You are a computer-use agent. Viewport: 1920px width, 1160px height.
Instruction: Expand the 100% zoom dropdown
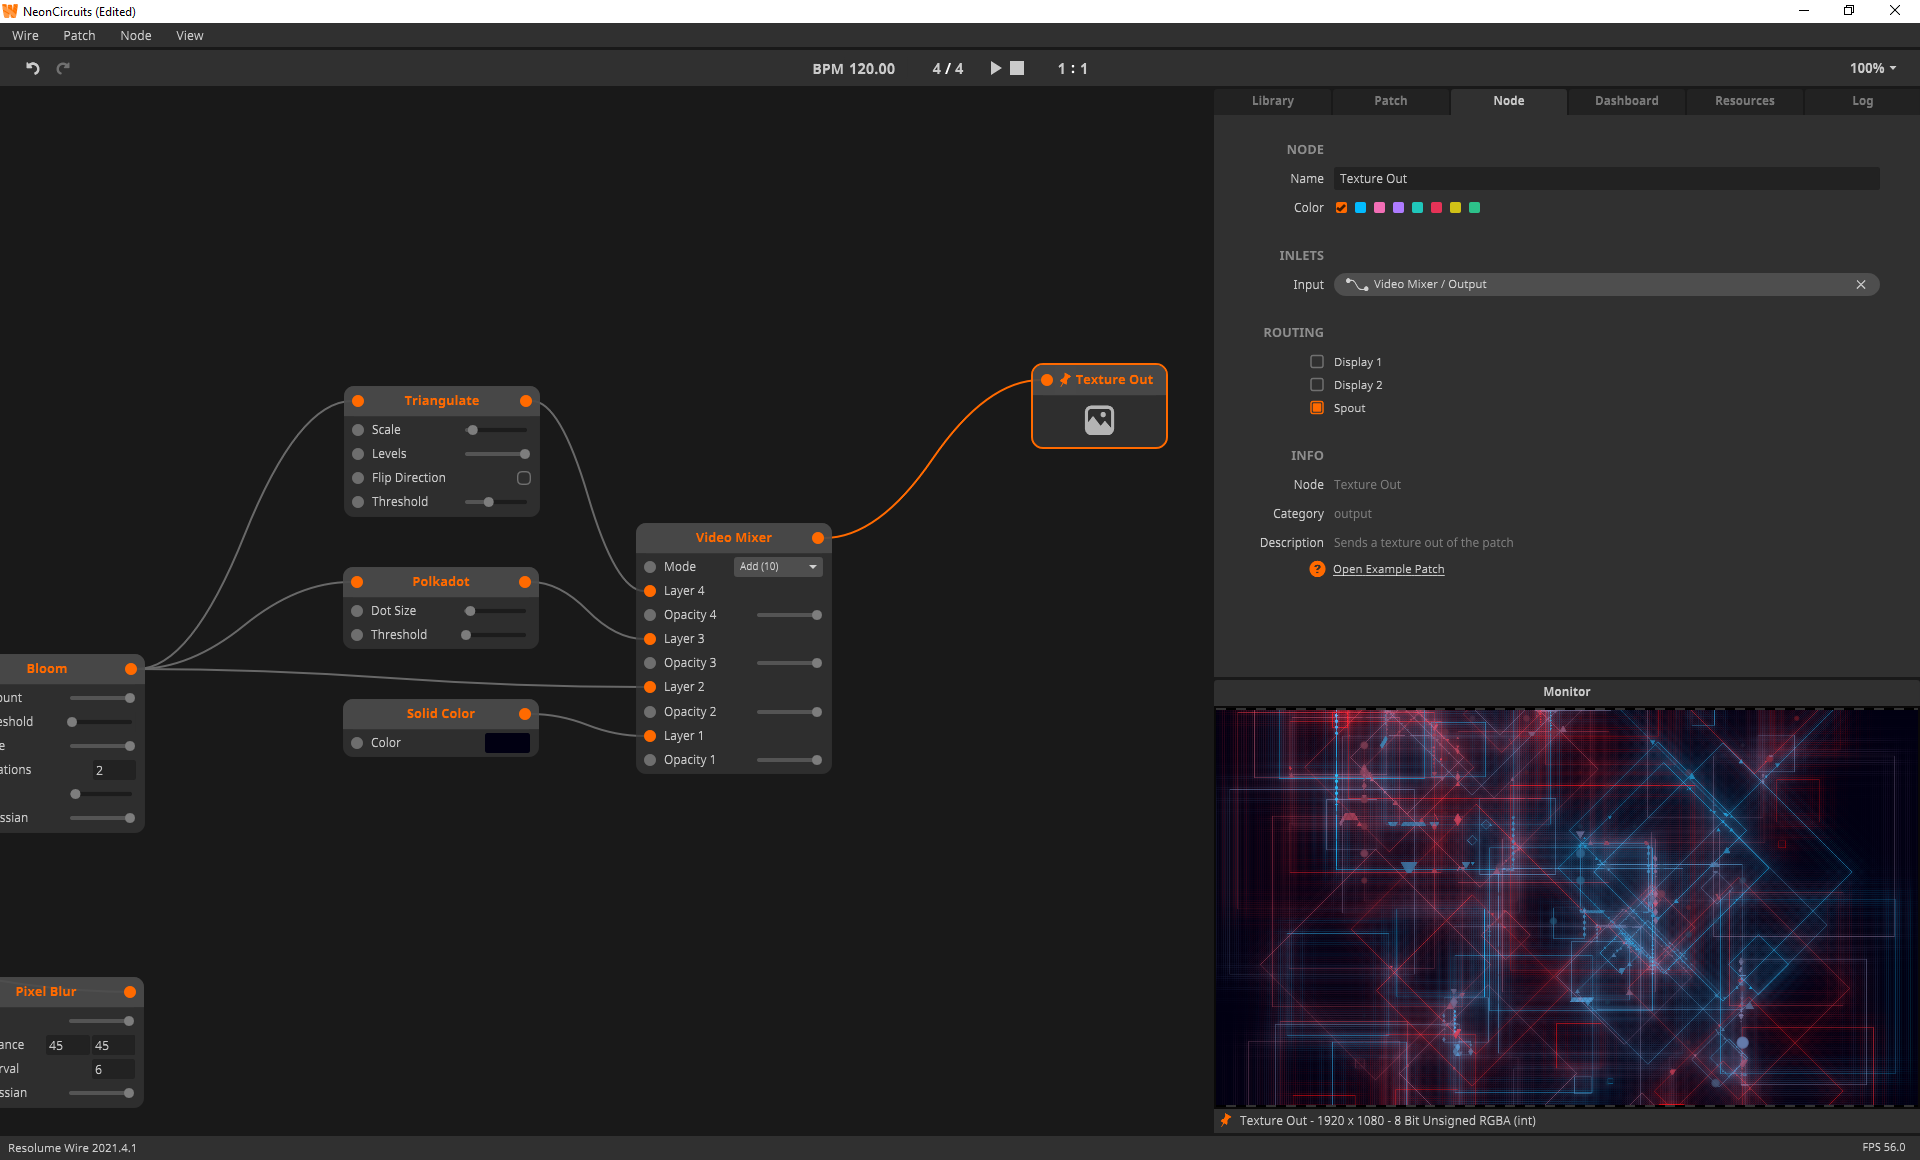coord(1872,68)
